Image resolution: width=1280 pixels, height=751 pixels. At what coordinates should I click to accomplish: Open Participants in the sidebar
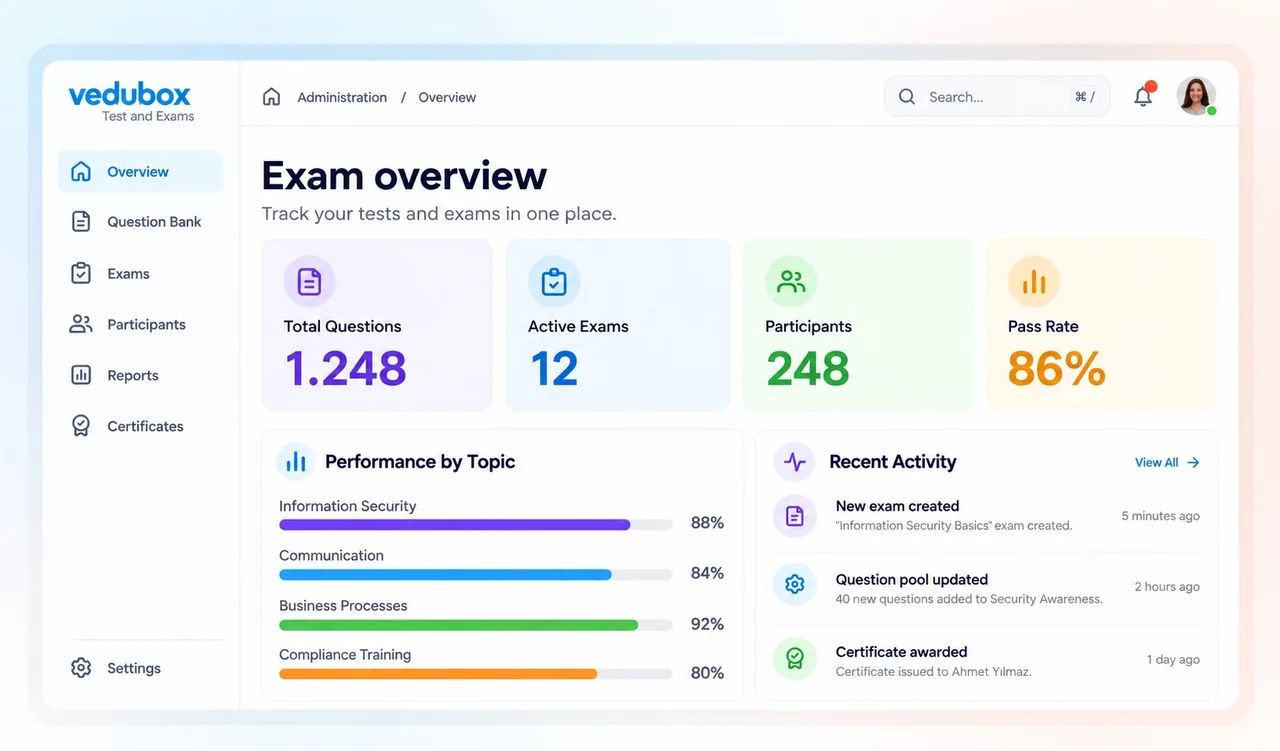[141, 324]
